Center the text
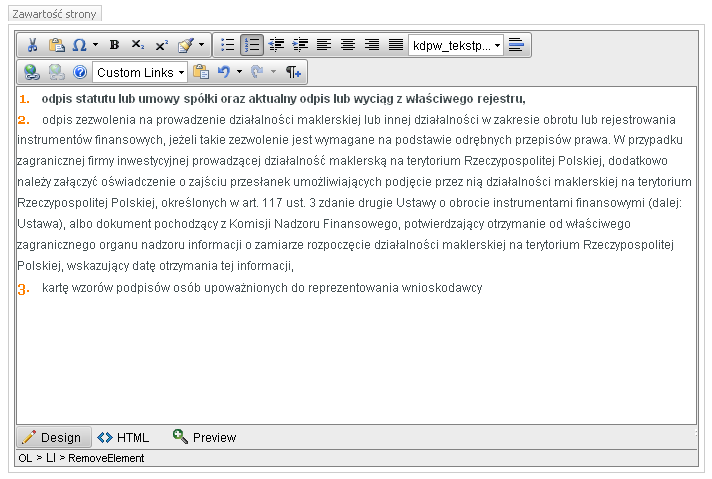Viewport: 712px width, 479px height. click(x=348, y=45)
